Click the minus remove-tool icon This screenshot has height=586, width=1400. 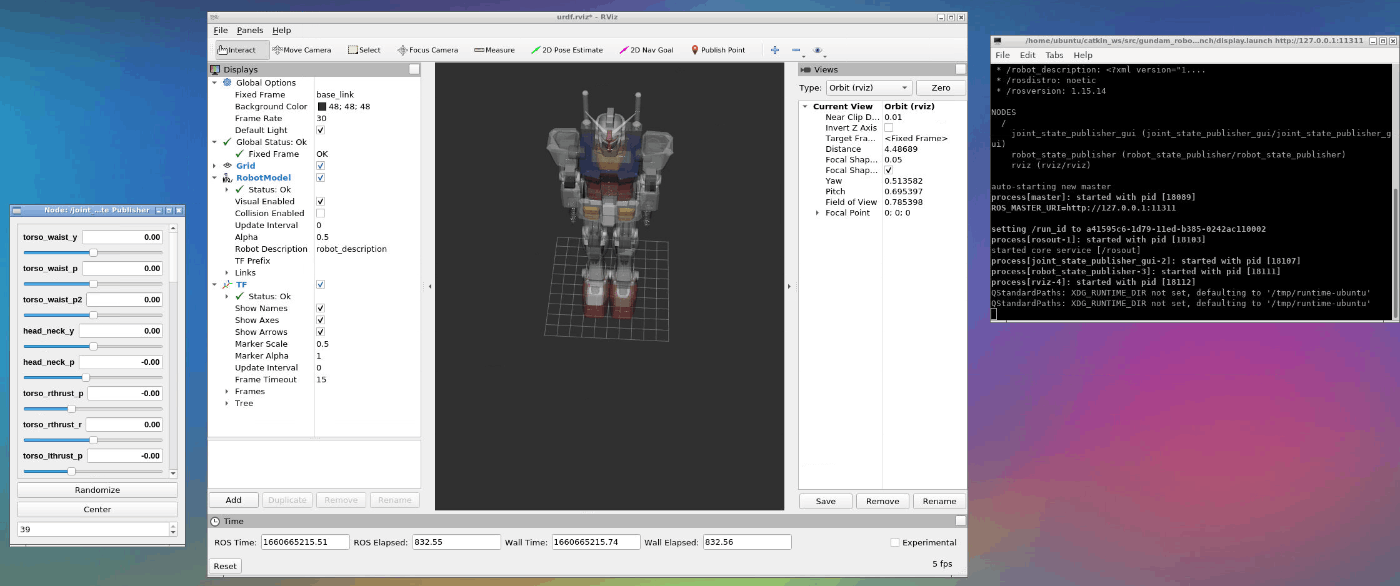pyautogui.click(x=796, y=50)
